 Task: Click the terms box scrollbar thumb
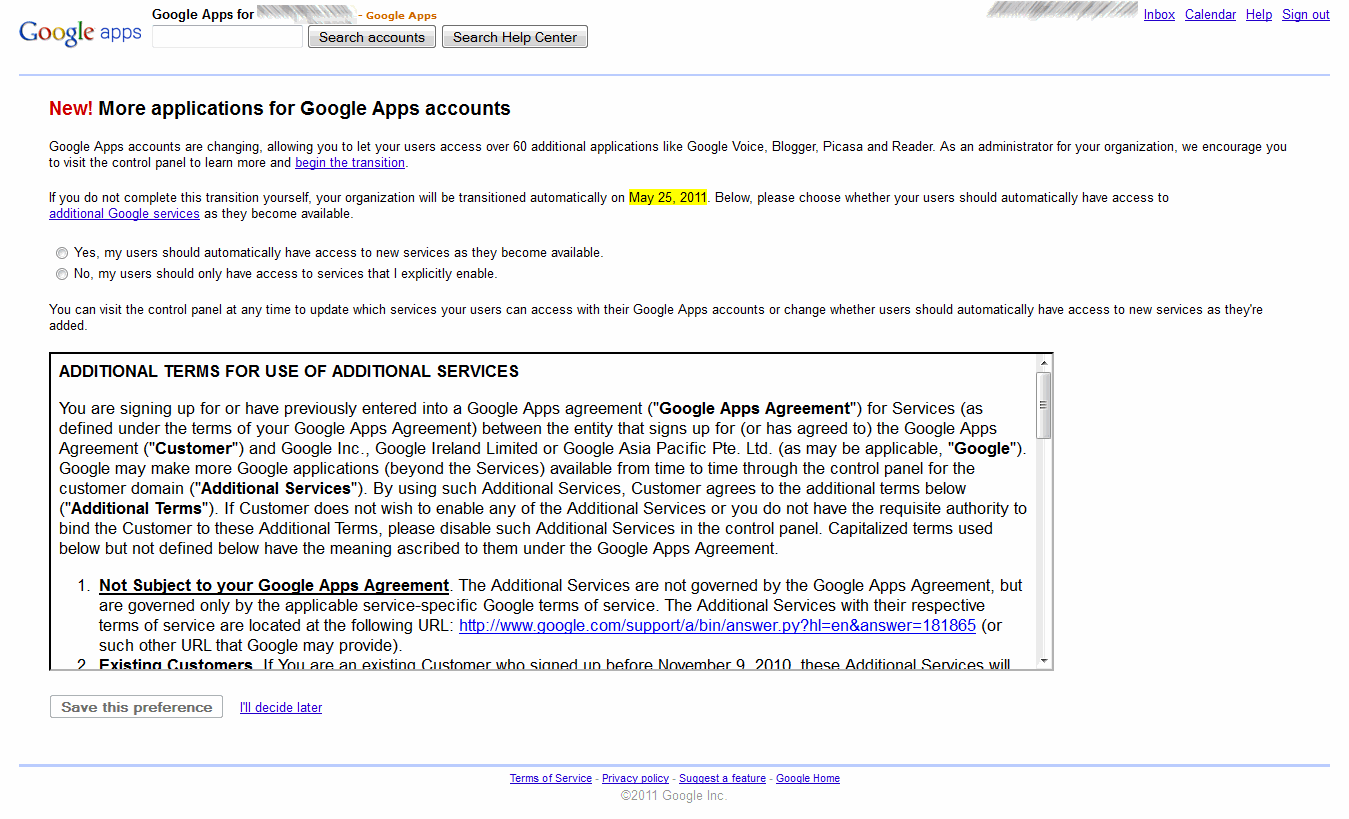(1044, 405)
